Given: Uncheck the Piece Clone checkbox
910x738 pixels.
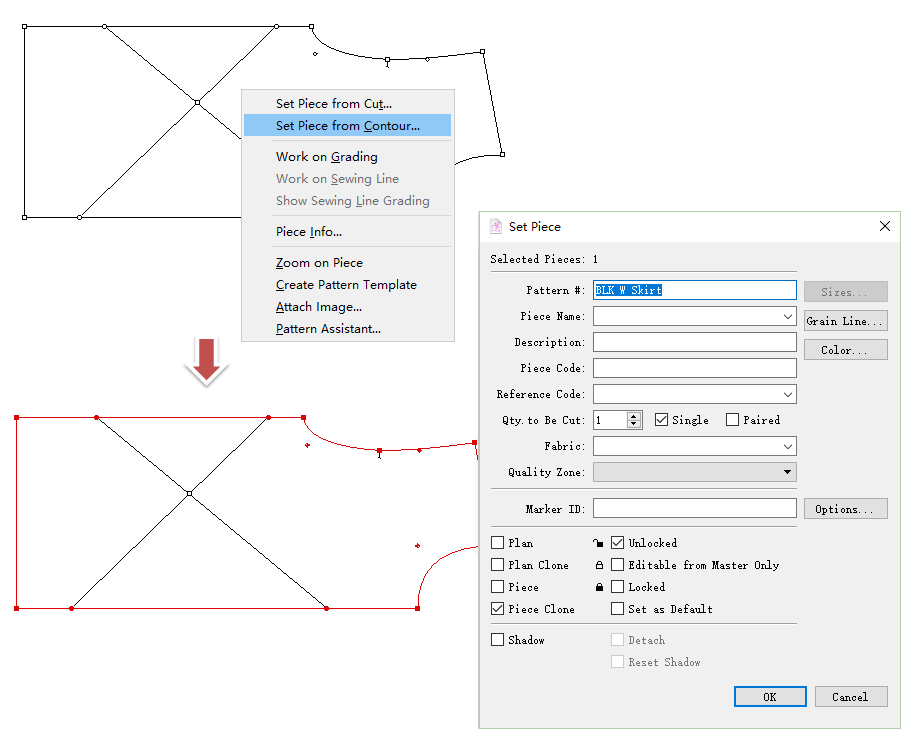Looking at the screenshot, I should 498,609.
